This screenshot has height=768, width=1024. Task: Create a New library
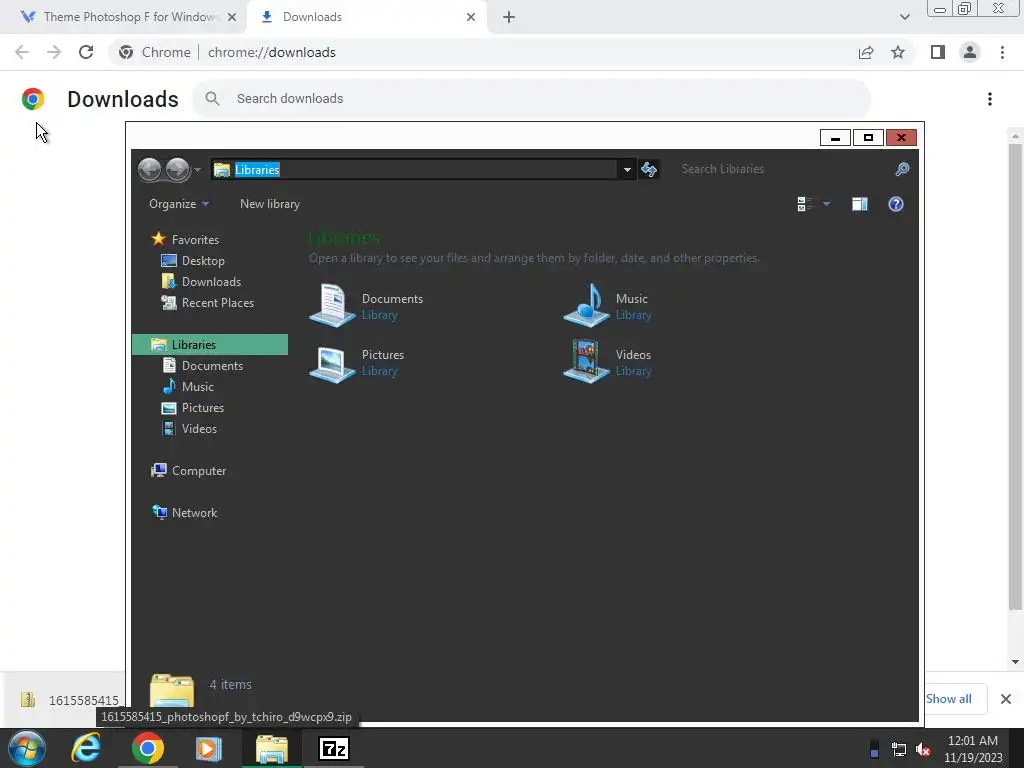point(270,204)
